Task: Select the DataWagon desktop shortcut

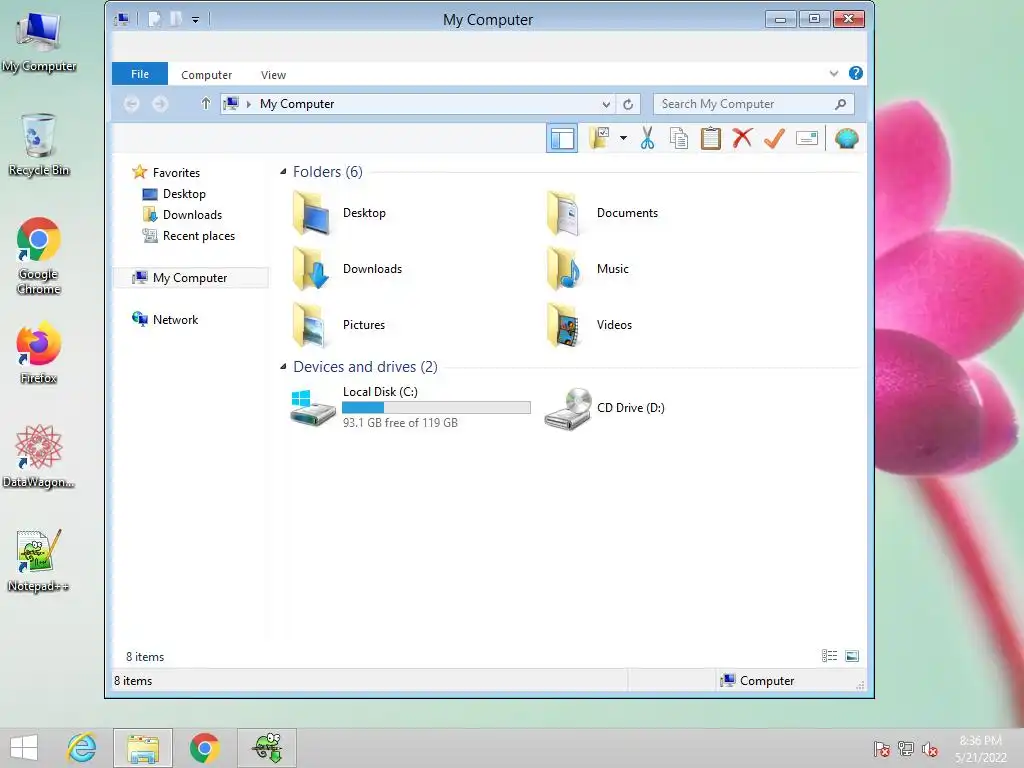Action: pyautogui.click(x=39, y=456)
